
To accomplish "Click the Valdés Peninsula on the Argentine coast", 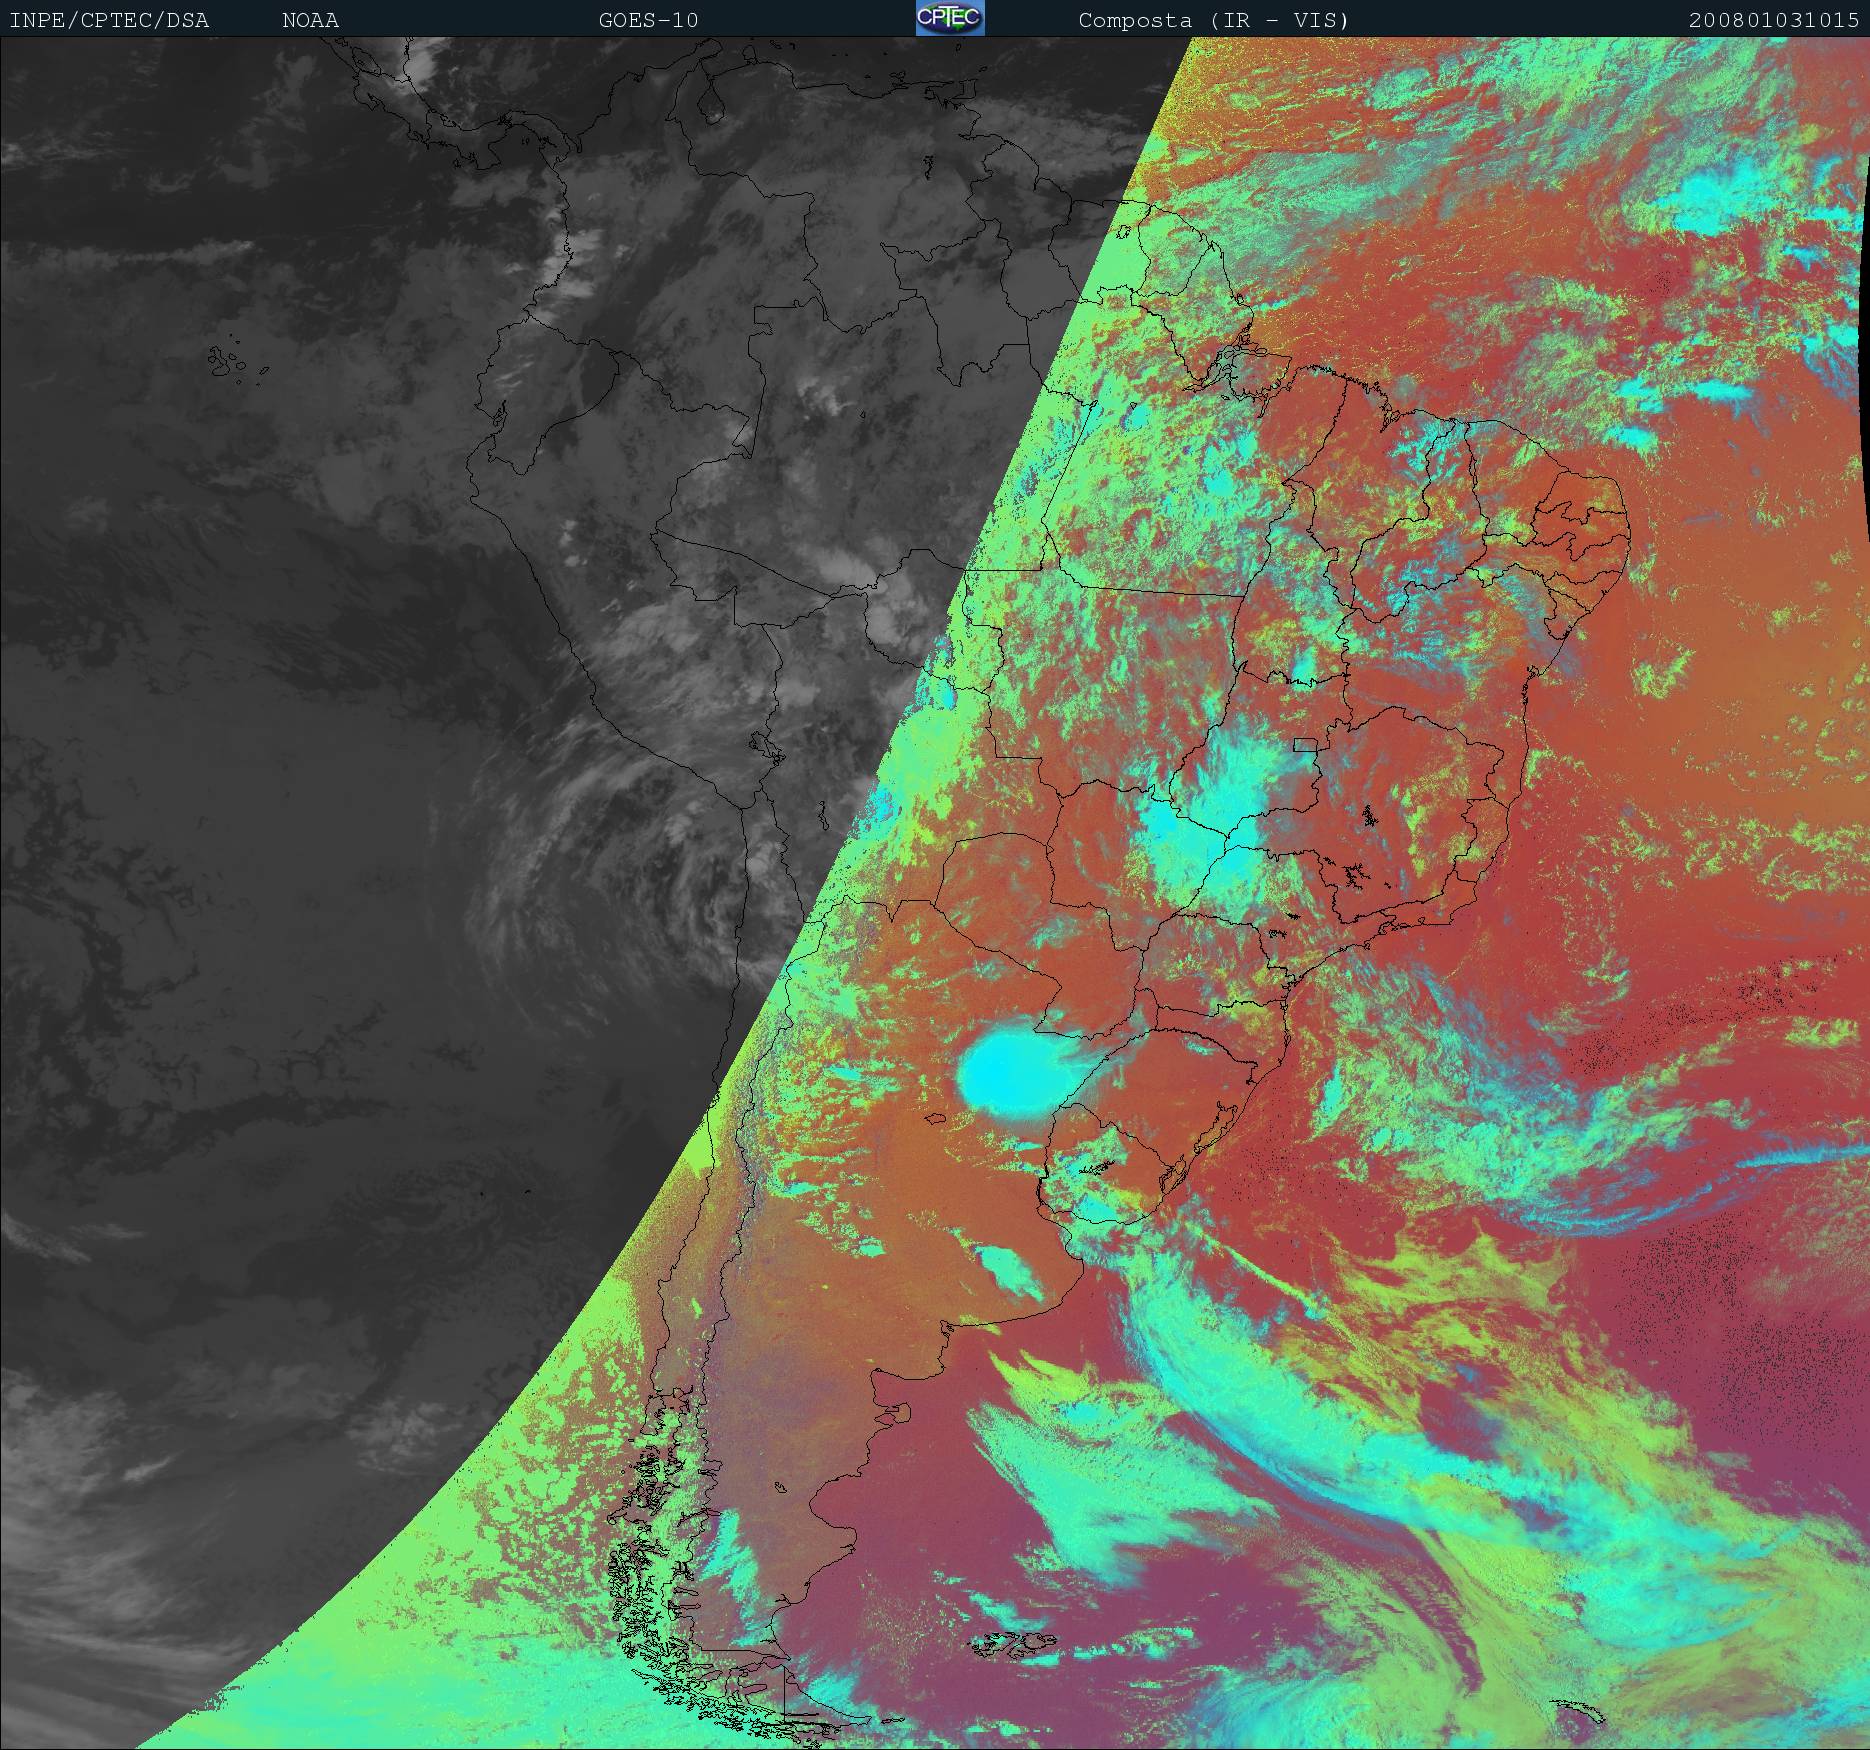I will [904, 1413].
